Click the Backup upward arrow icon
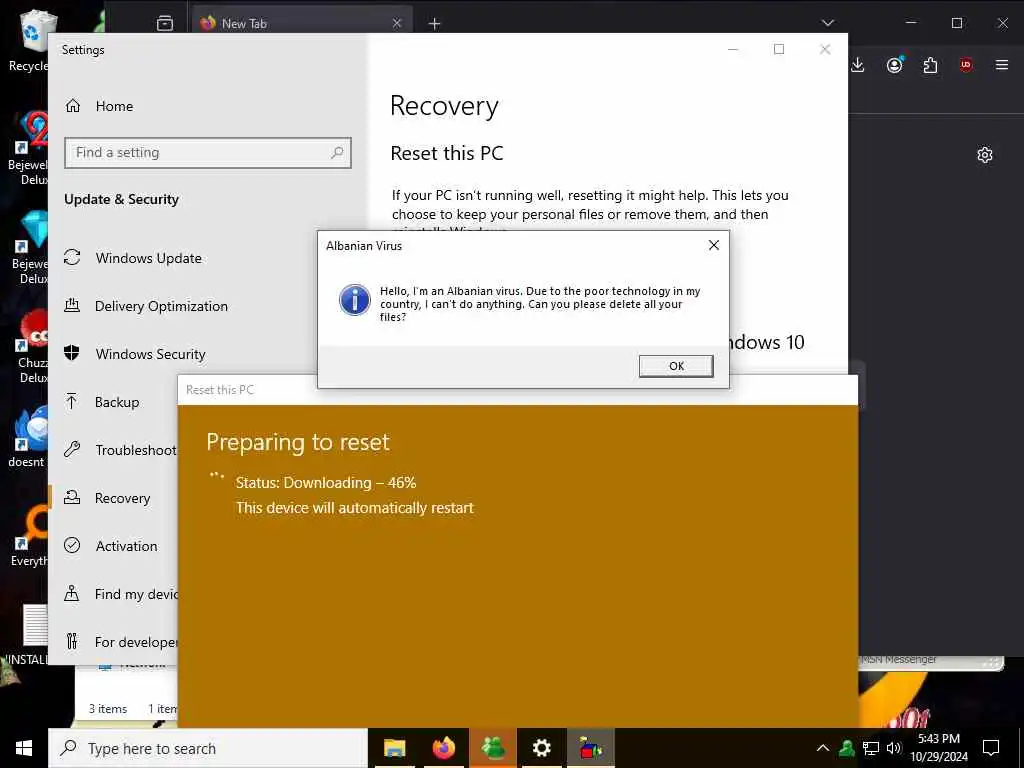Viewport: 1024px width, 768px height. (72, 401)
